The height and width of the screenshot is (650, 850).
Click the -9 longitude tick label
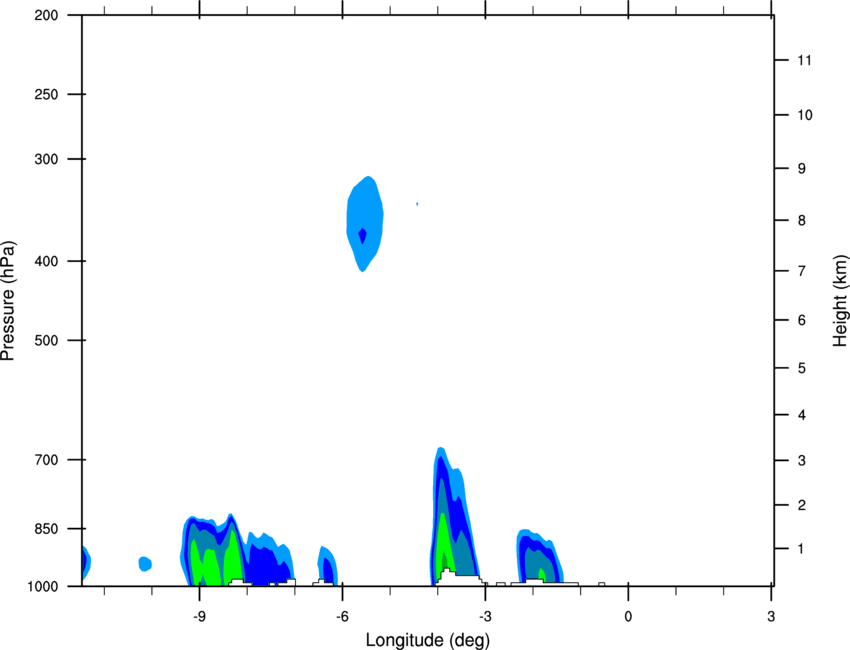tap(199, 617)
